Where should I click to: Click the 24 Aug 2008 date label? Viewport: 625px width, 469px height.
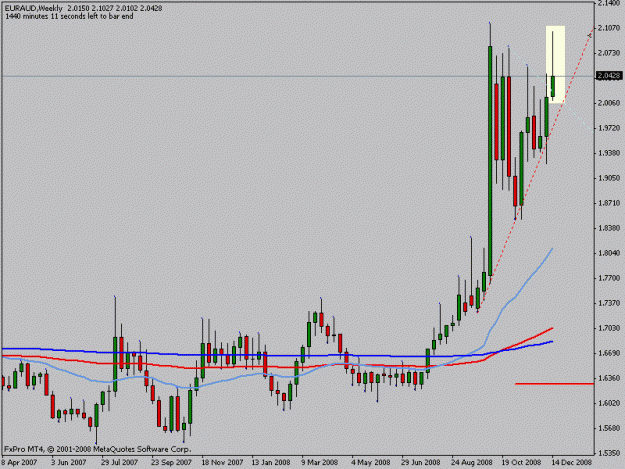472,463
